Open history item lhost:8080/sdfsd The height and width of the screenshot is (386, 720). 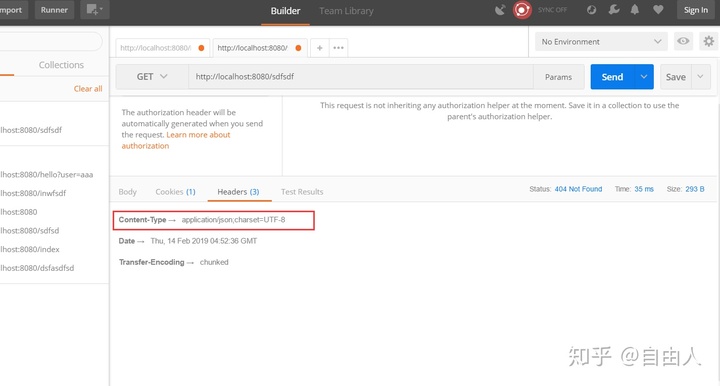click(29, 230)
